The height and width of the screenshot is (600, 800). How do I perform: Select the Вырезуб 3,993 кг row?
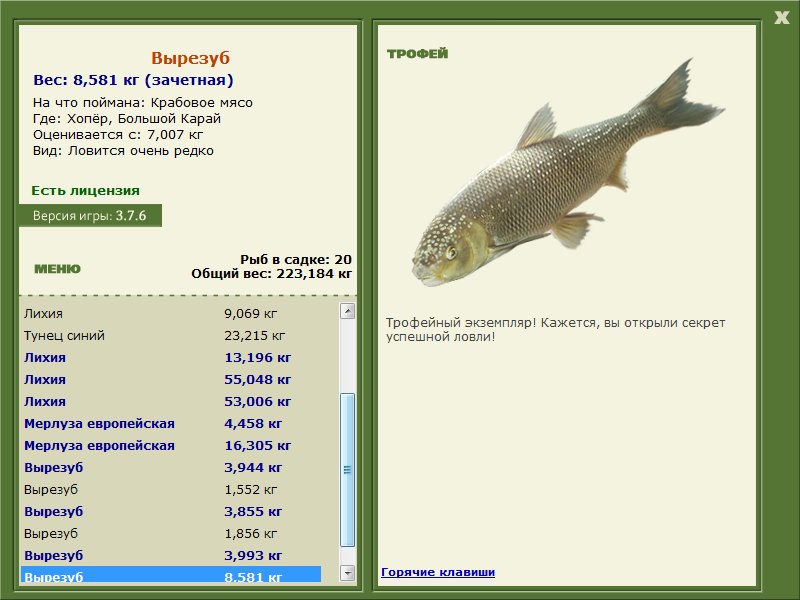tap(171, 555)
